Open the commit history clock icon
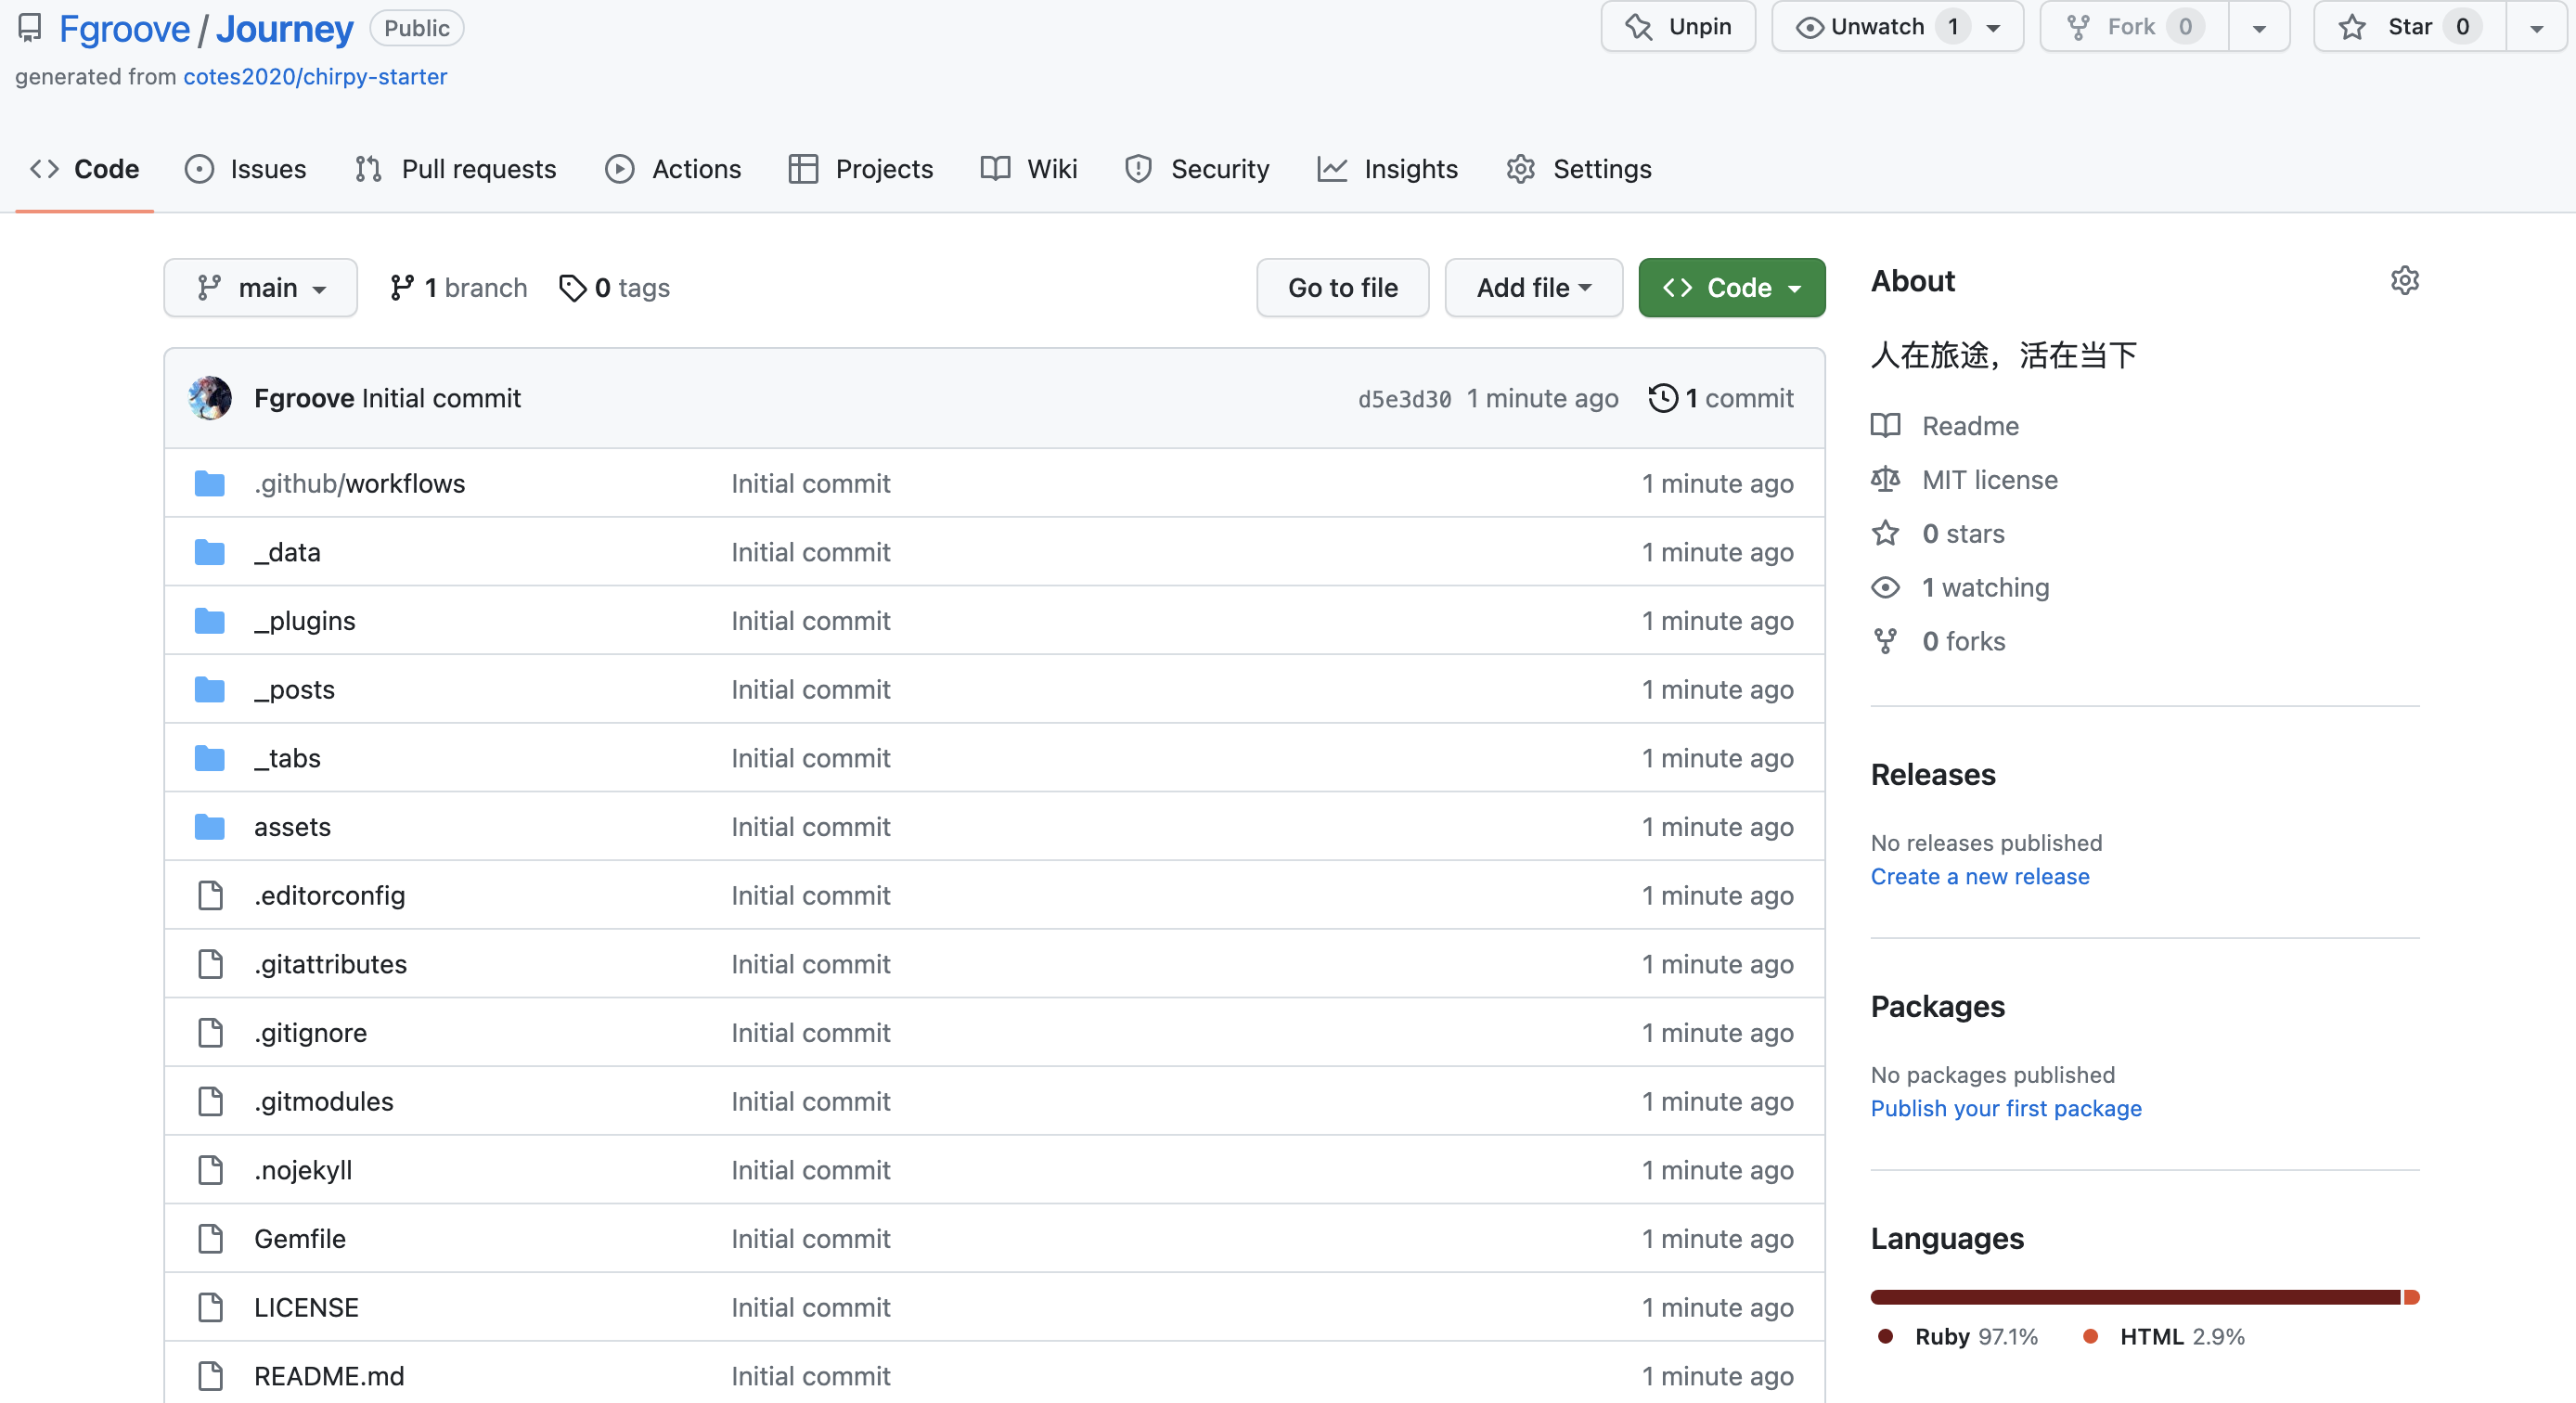 point(1662,398)
